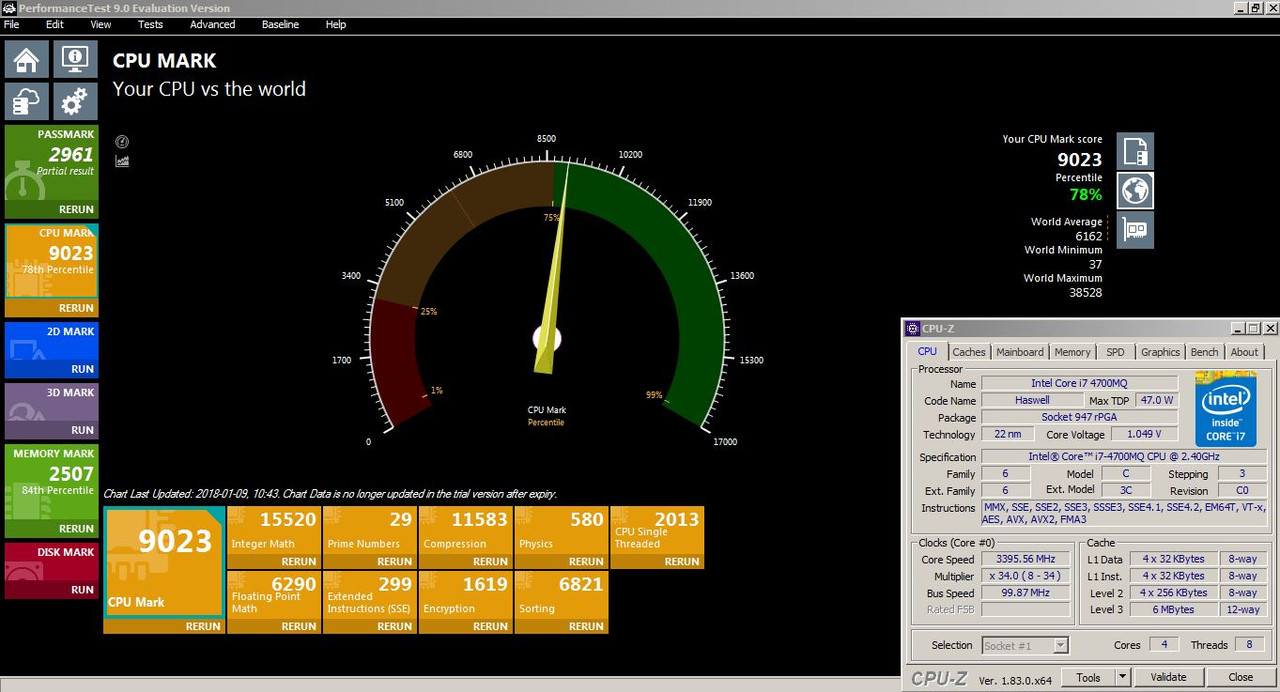Open the Home dashboard icon
The height and width of the screenshot is (692, 1280).
pos(26,59)
